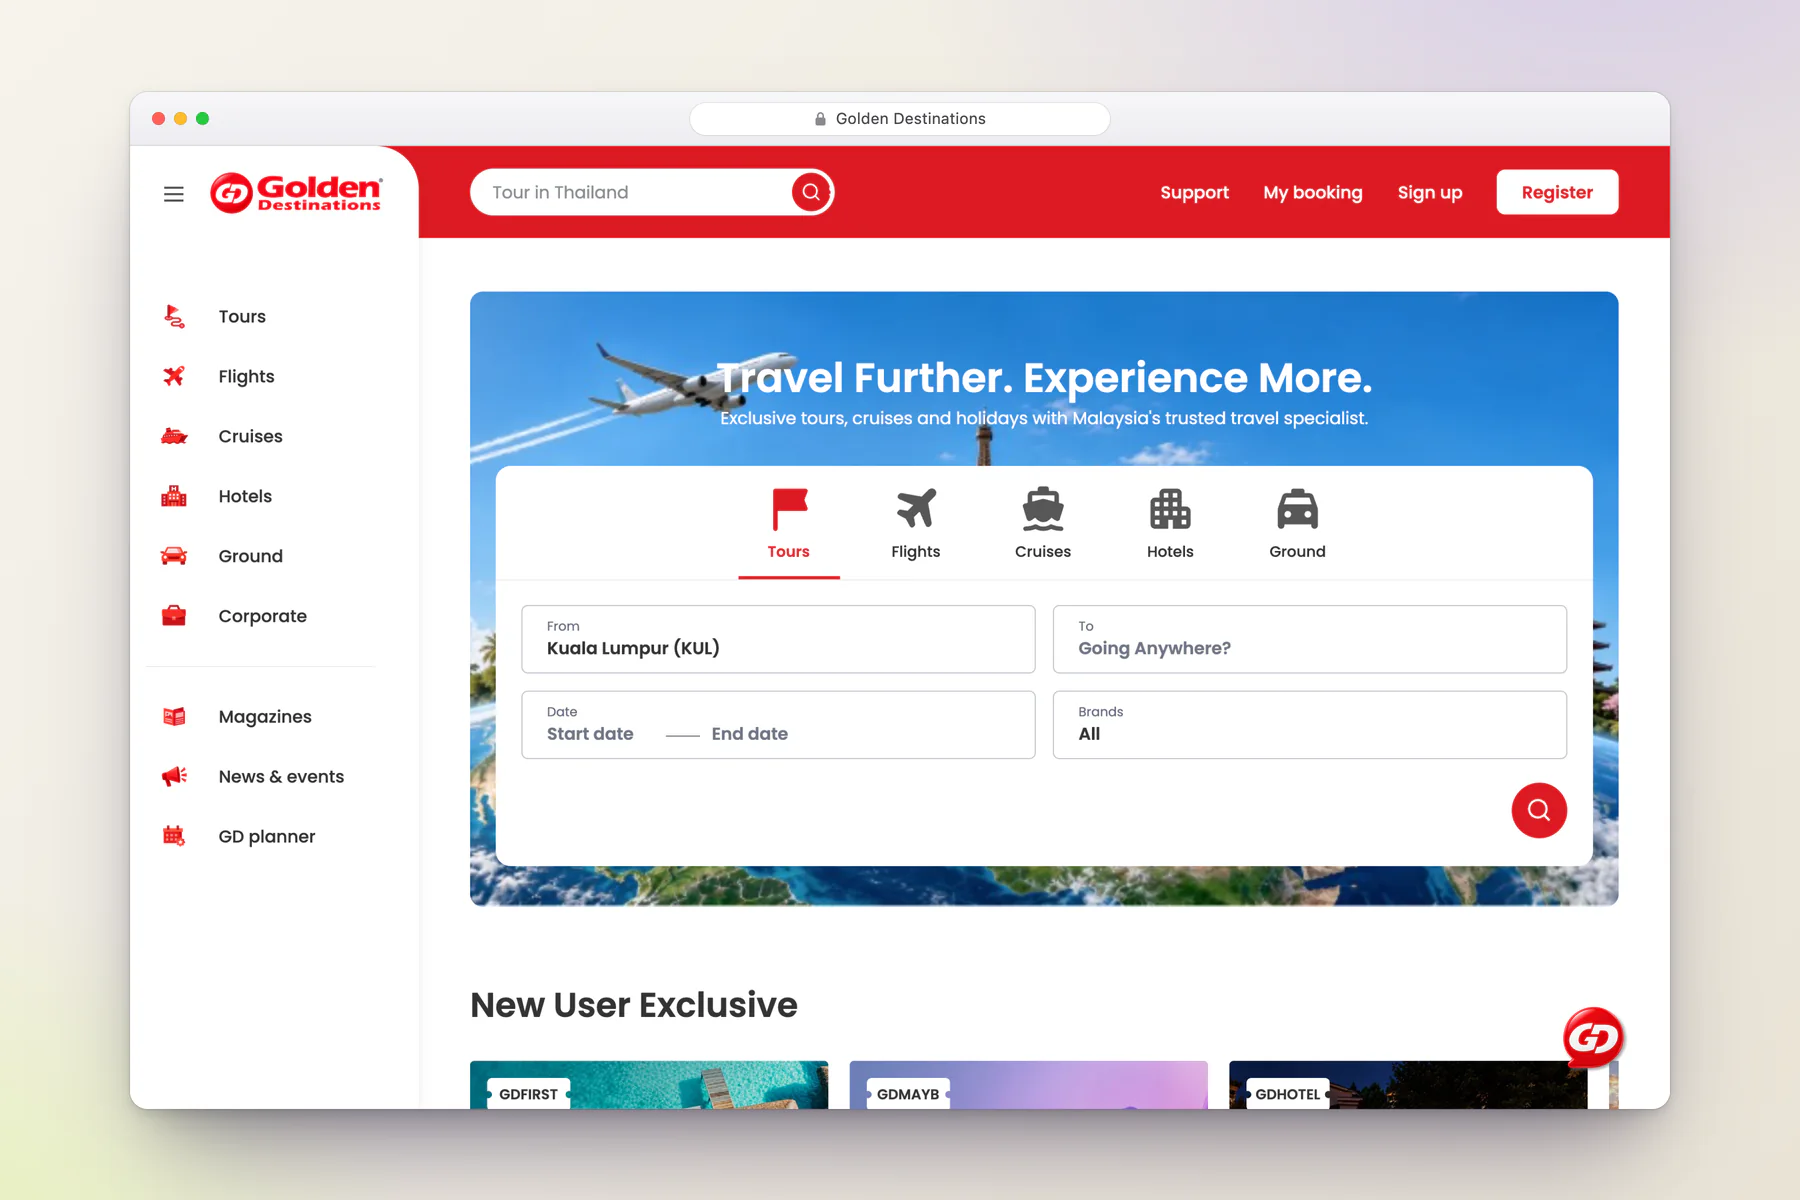The height and width of the screenshot is (1200, 1800).
Task: Click the Hotels building icon in sidebar
Action: tap(174, 496)
